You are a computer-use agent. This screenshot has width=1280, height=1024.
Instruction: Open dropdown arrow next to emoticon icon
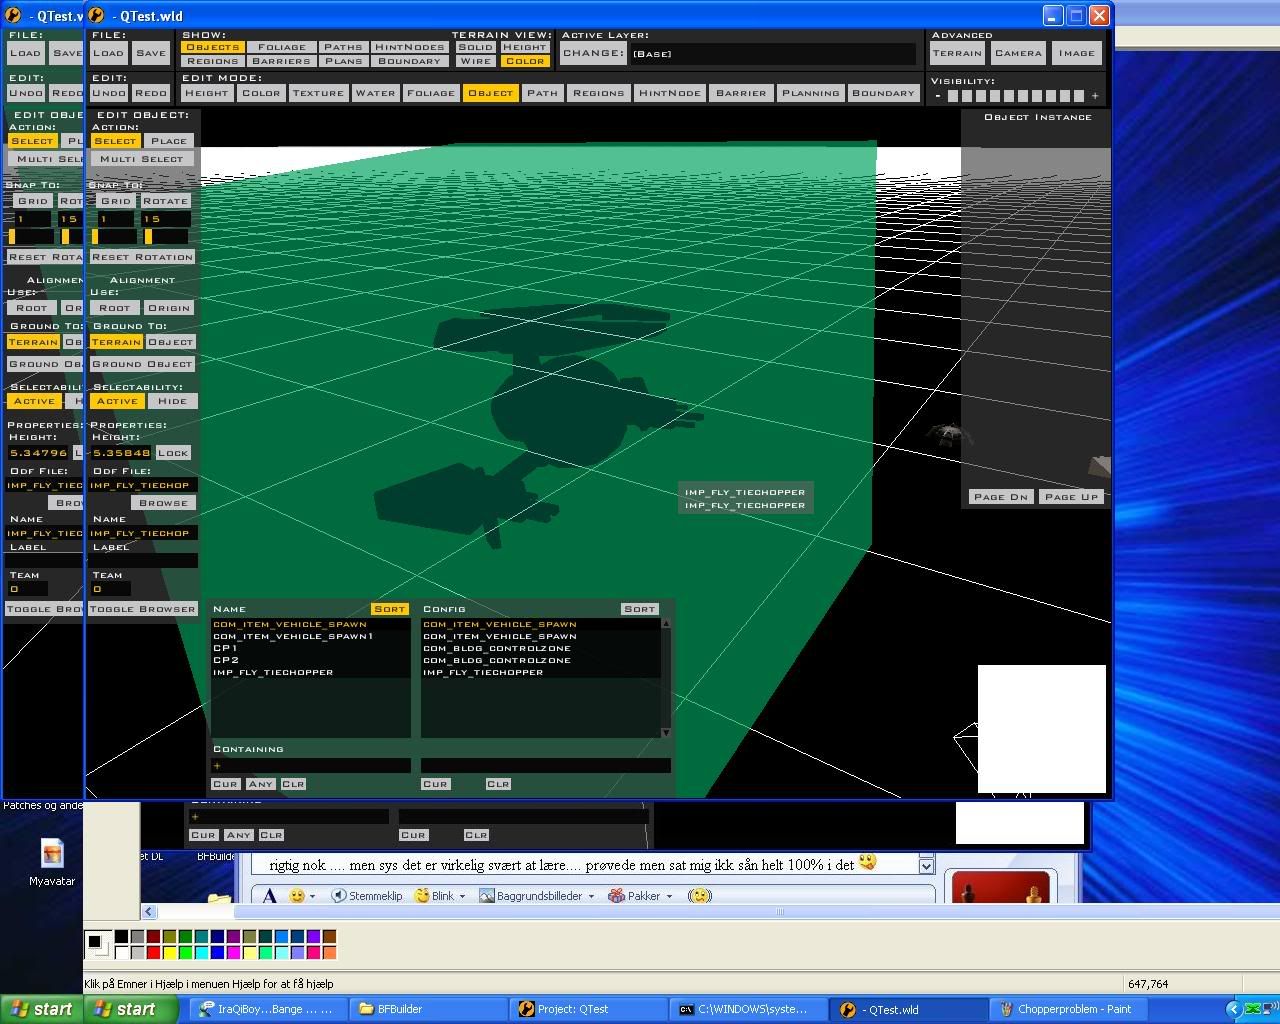[x=313, y=896]
